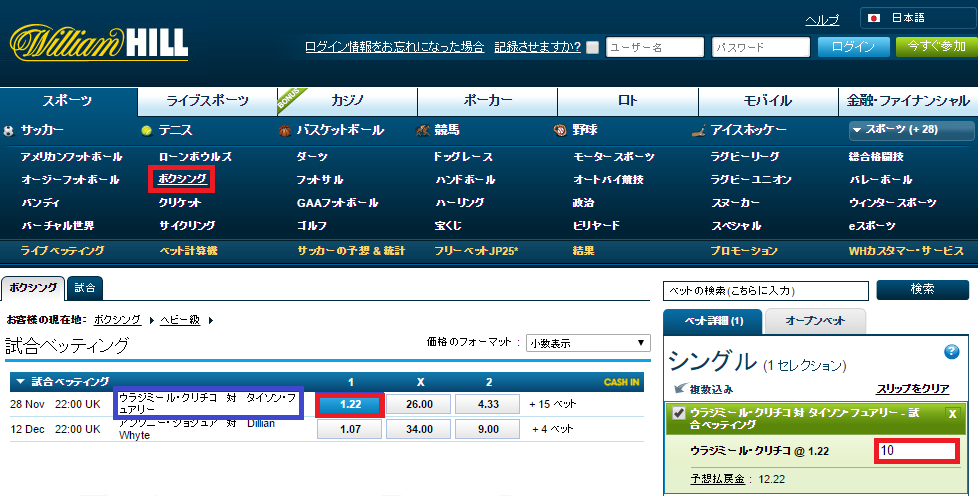Click the William Hill logo

(x=99, y=43)
